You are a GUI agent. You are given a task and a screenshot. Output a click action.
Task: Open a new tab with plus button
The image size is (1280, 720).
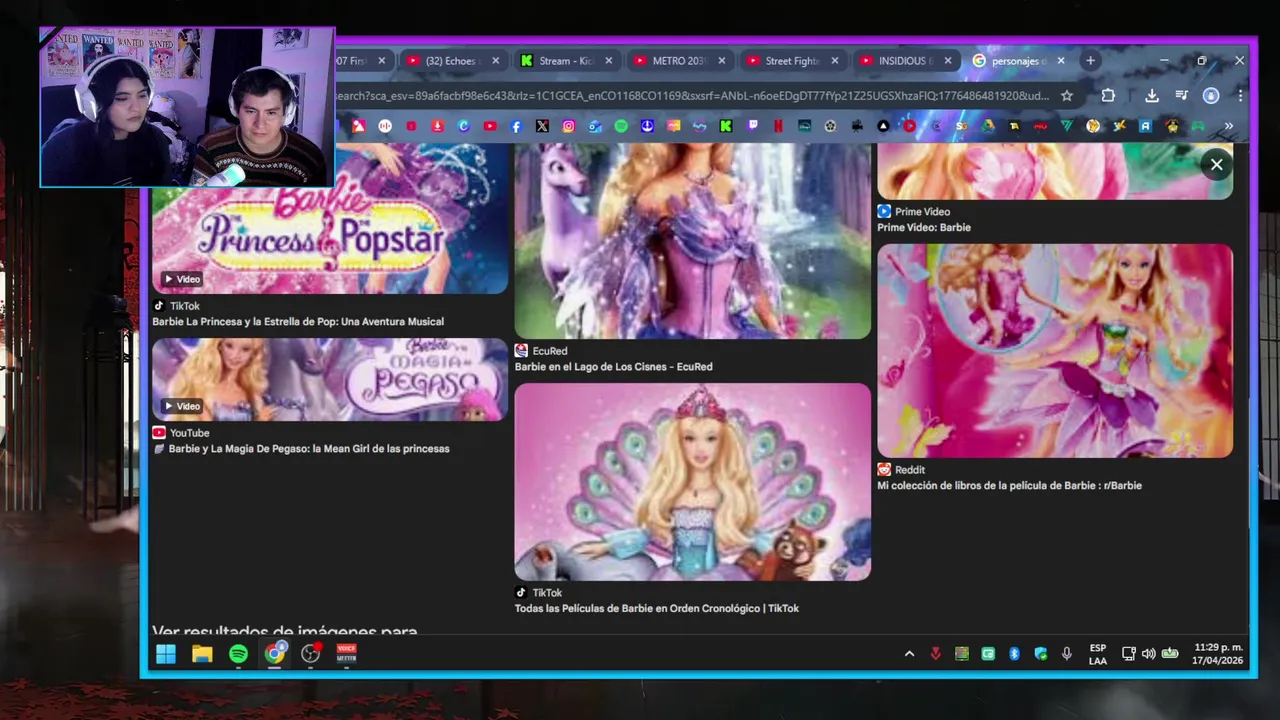1090,61
